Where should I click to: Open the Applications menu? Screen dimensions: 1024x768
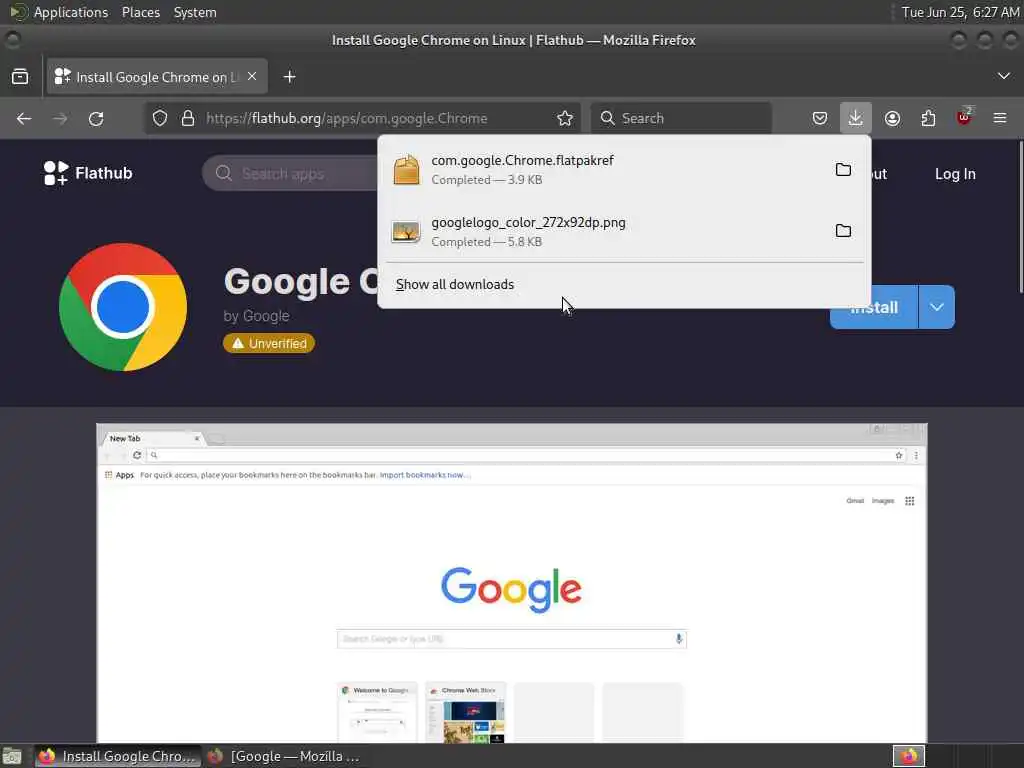pyautogui.click(x=71, y=12)
